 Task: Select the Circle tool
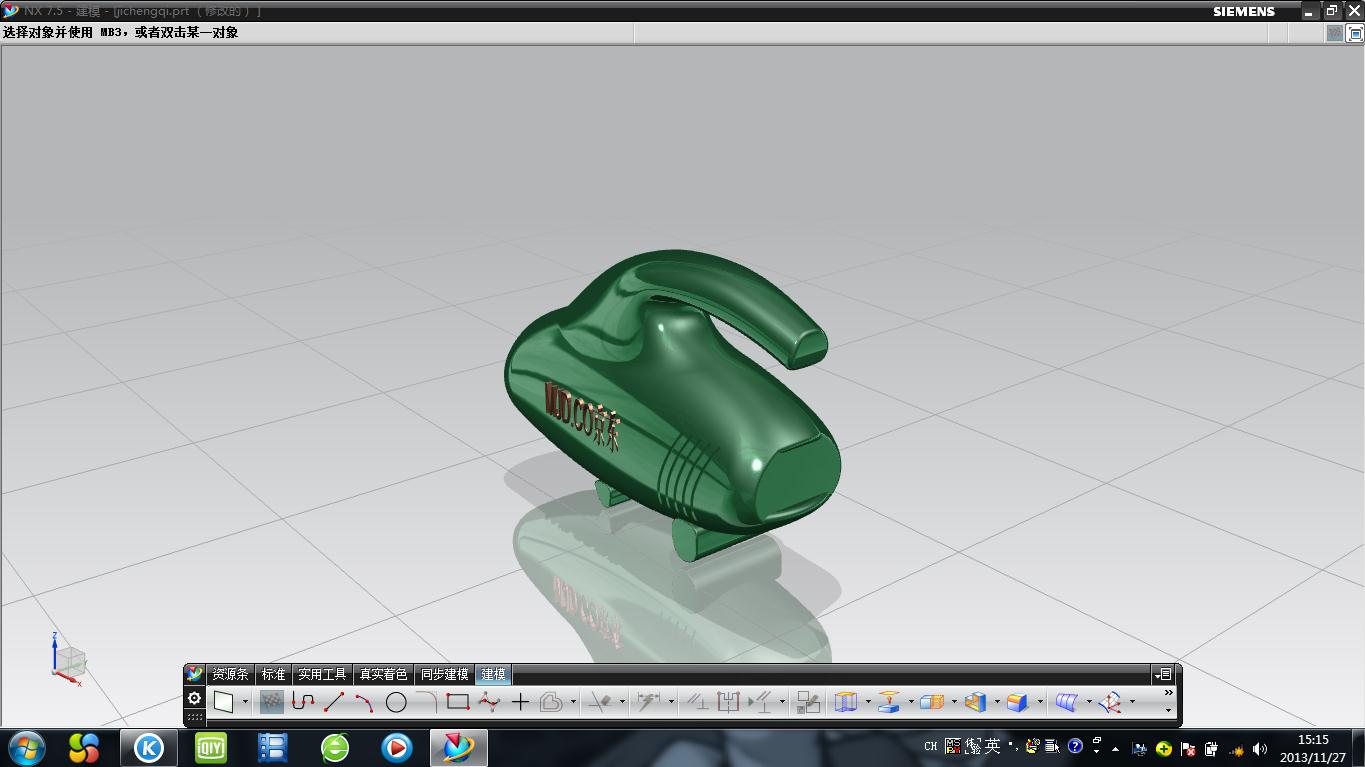tap(396, 702)
